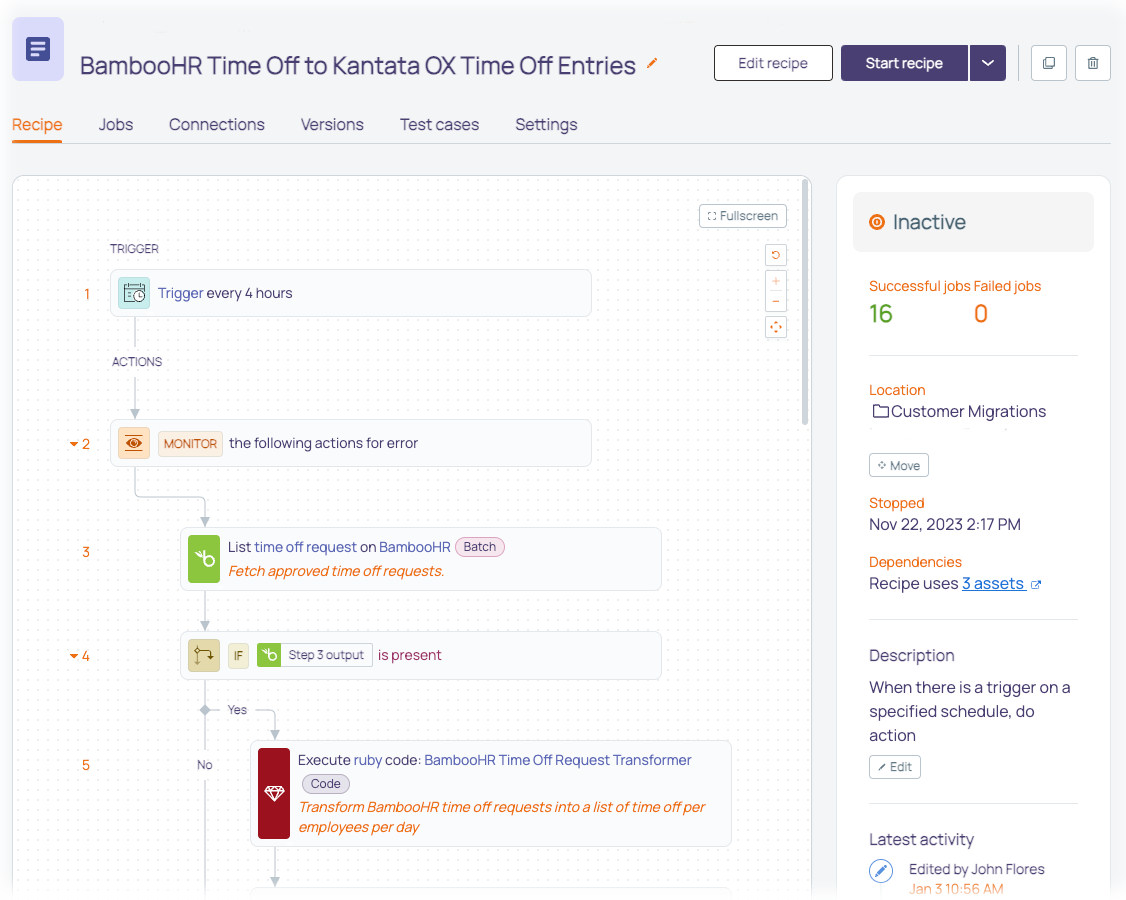Click the Monitor eye icon in step 2
Image resolution: width=1126 pixels, height=900 pixels.
tap(134, 443)
